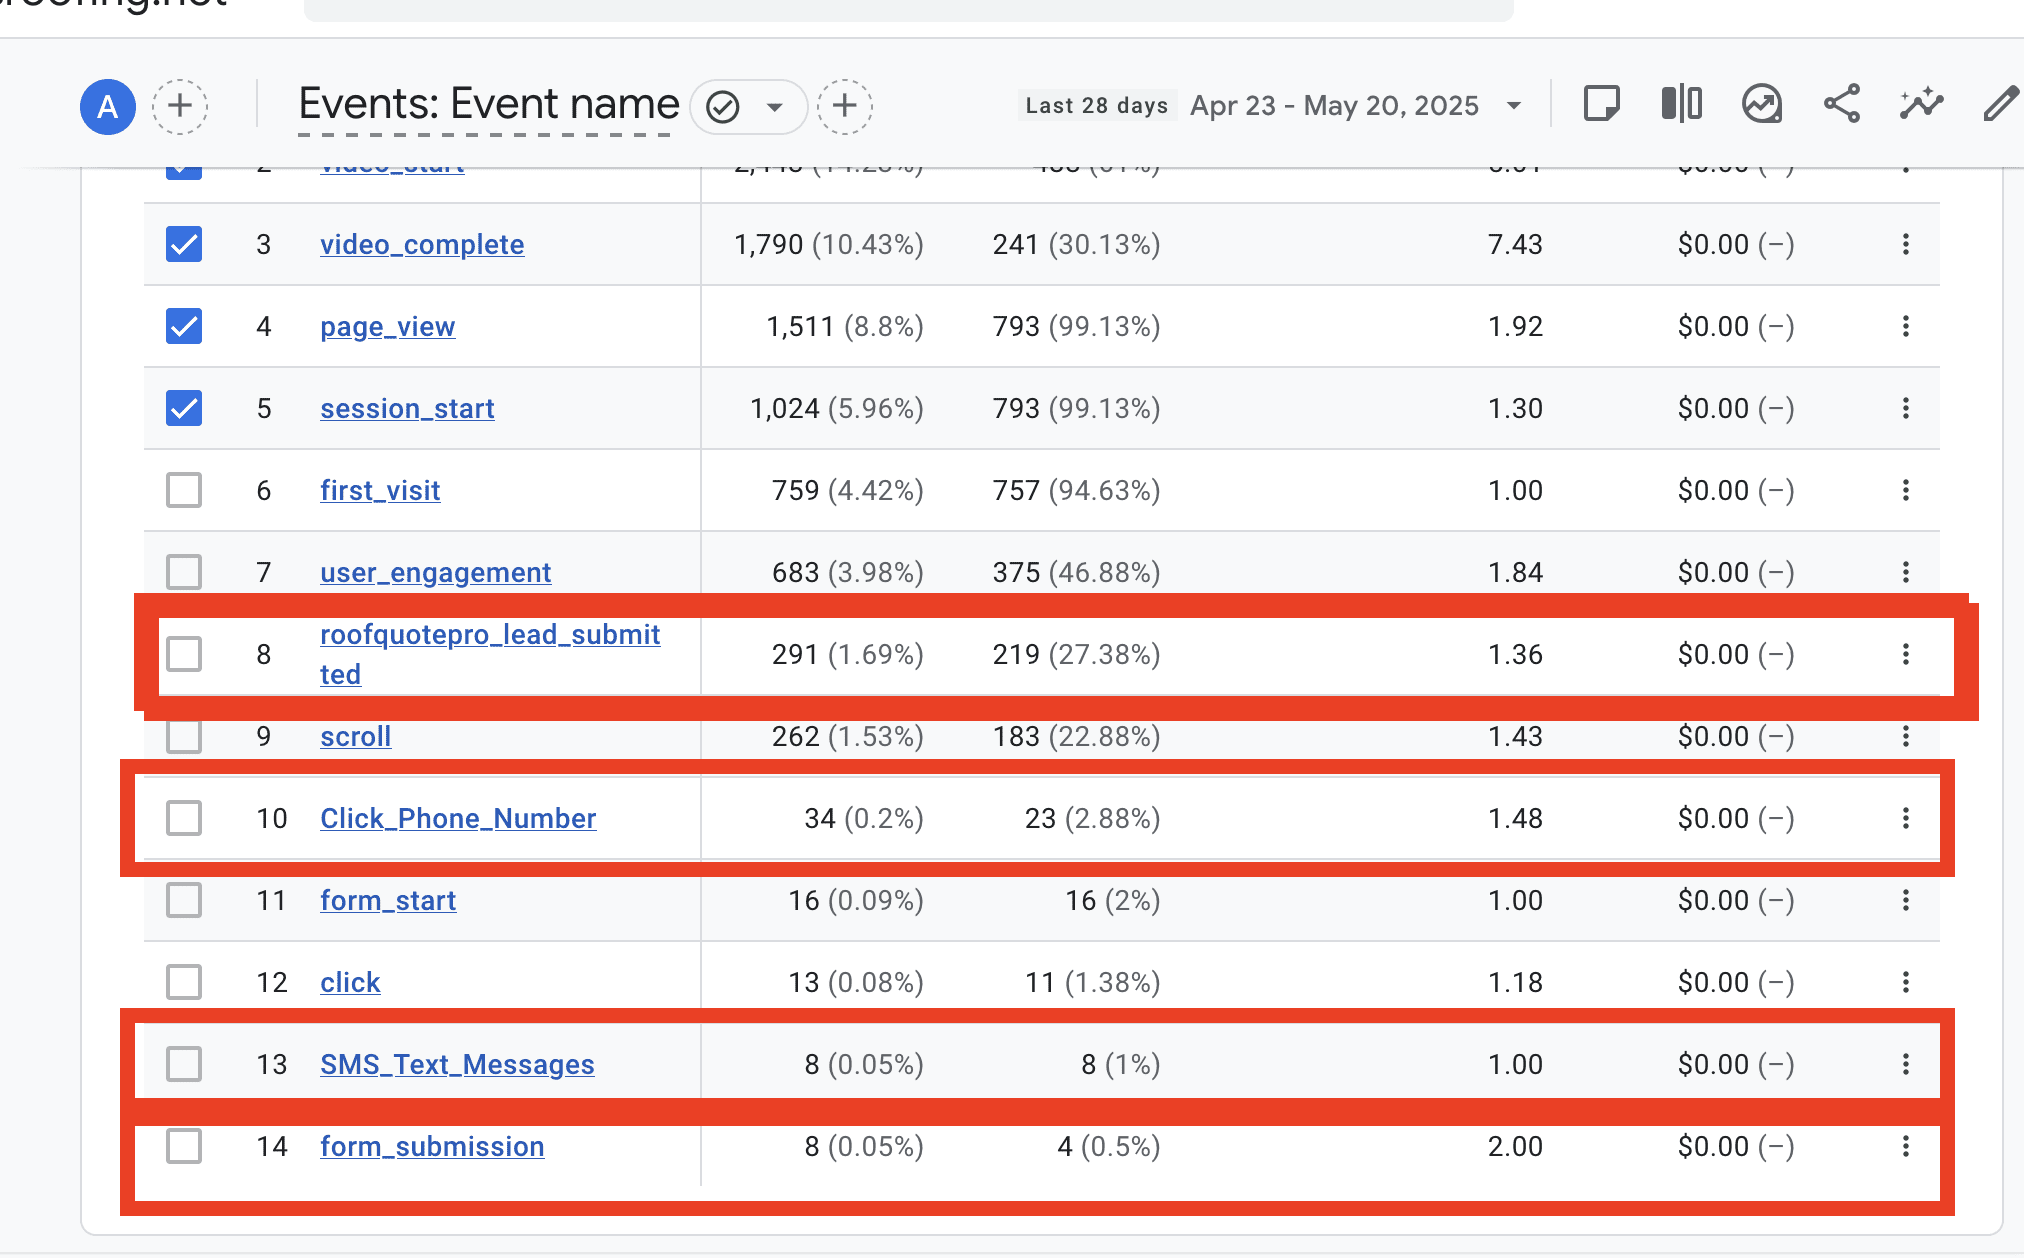
Task: Check the form_start row checkbox
Action: tap(184, 900)
